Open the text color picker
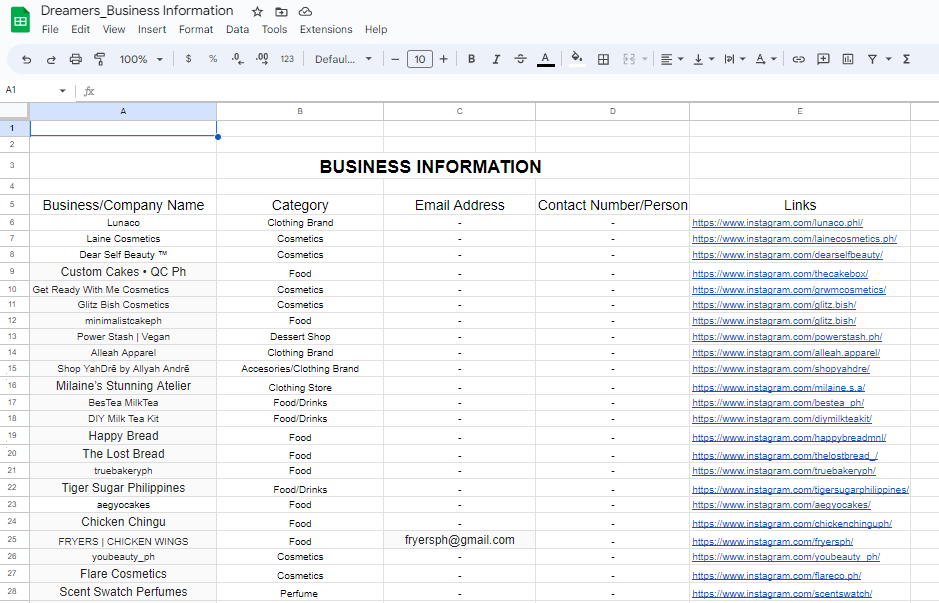939x603 pixels. click(x=545, y=59)
